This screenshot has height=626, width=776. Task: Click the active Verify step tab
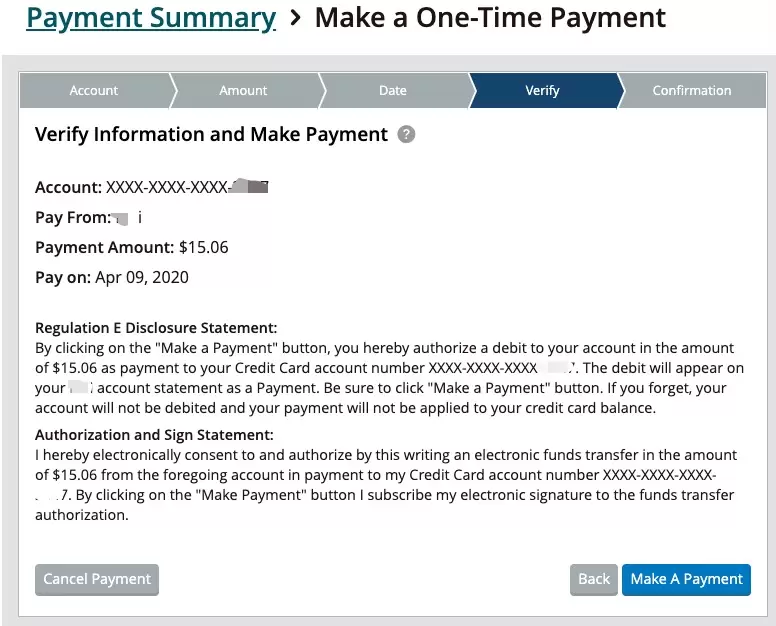pyautogui.click(x=542, y=90)
